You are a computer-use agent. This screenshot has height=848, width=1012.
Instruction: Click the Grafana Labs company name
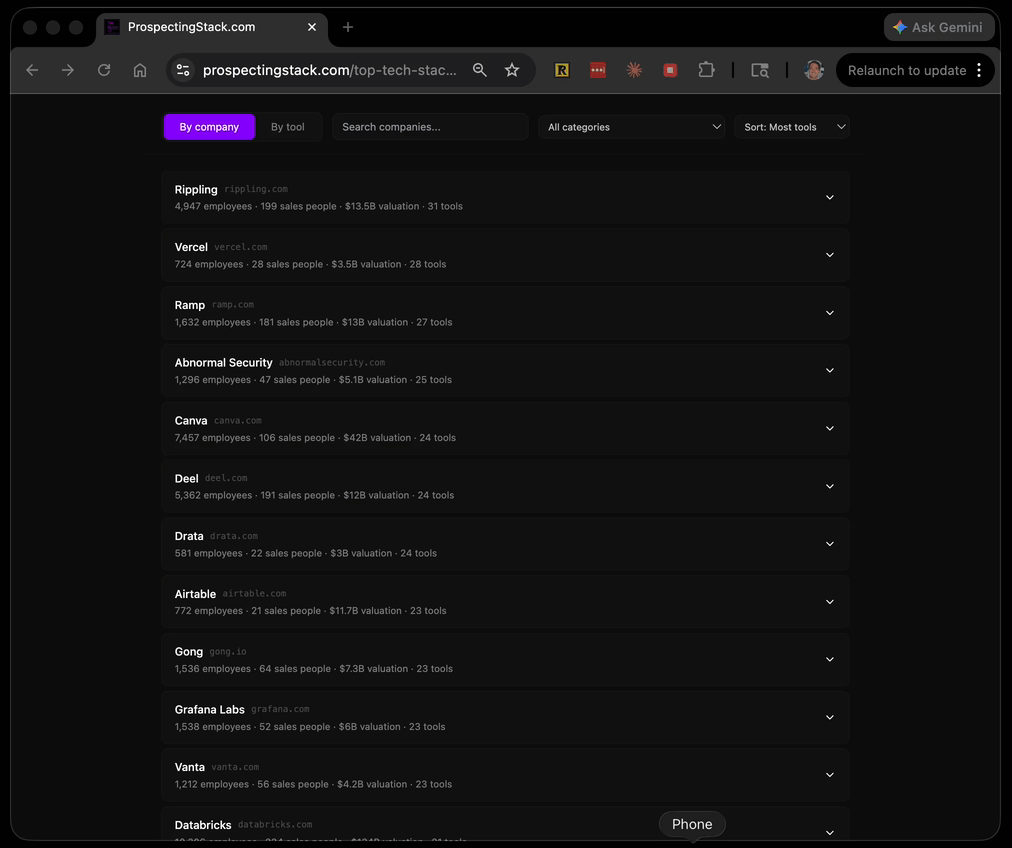tap(210, 710)
